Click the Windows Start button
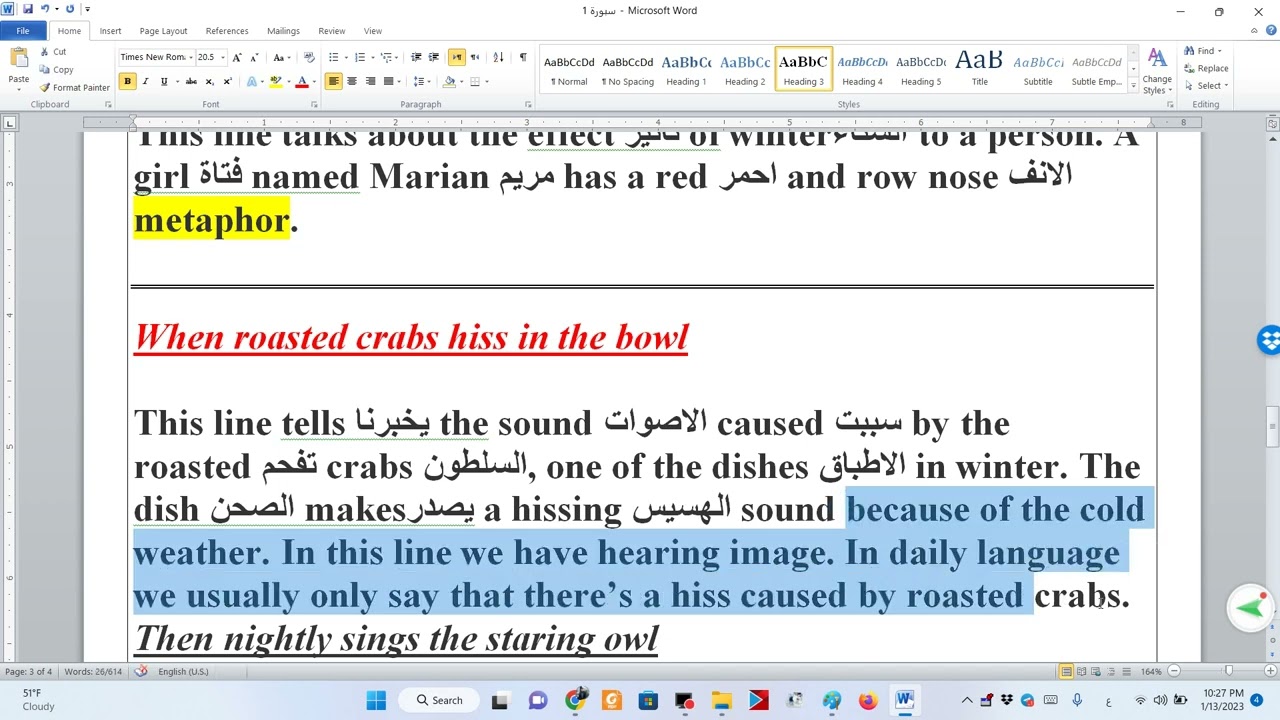The height and width of the screenshot is (720, 1280). click(376, 700)
